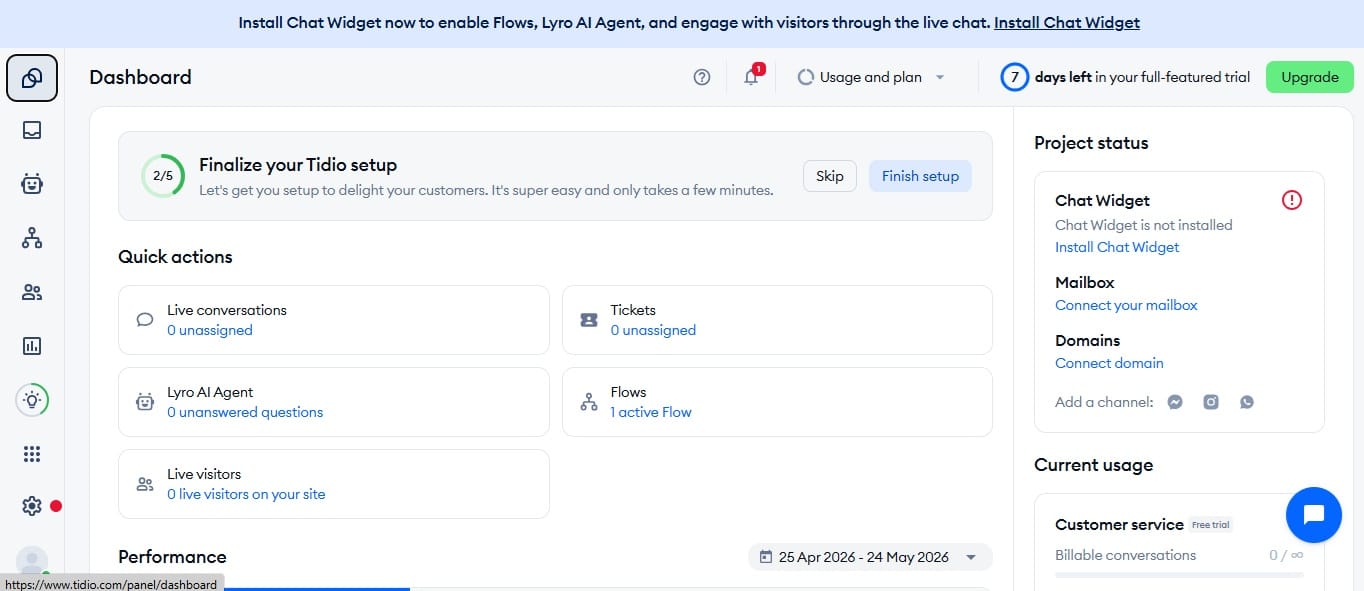Viewport: 1364px width, 591px height.
Task: Click the Current usage heading
Action: (1093, 465)
